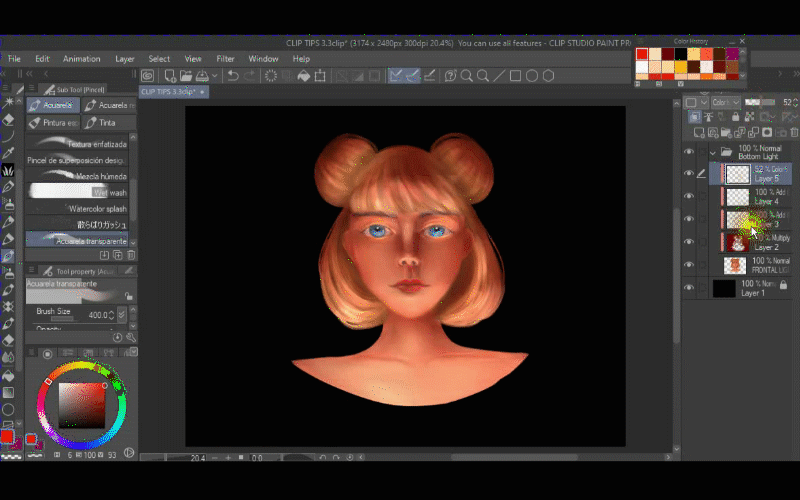Hide the Bottom Light folder eye icon

tap(688, 151)
